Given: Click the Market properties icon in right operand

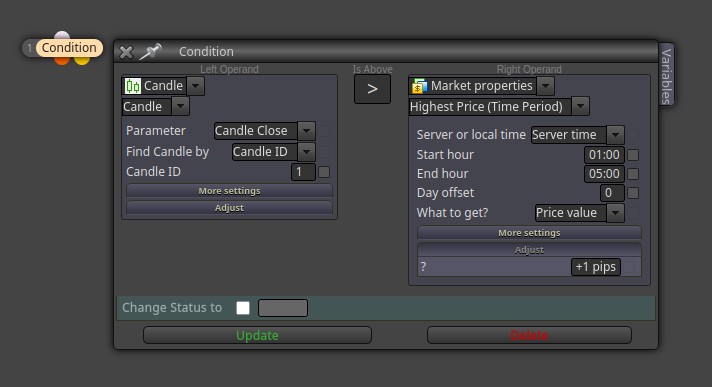Looking at the screenshot, I should [x=419, y=86].
